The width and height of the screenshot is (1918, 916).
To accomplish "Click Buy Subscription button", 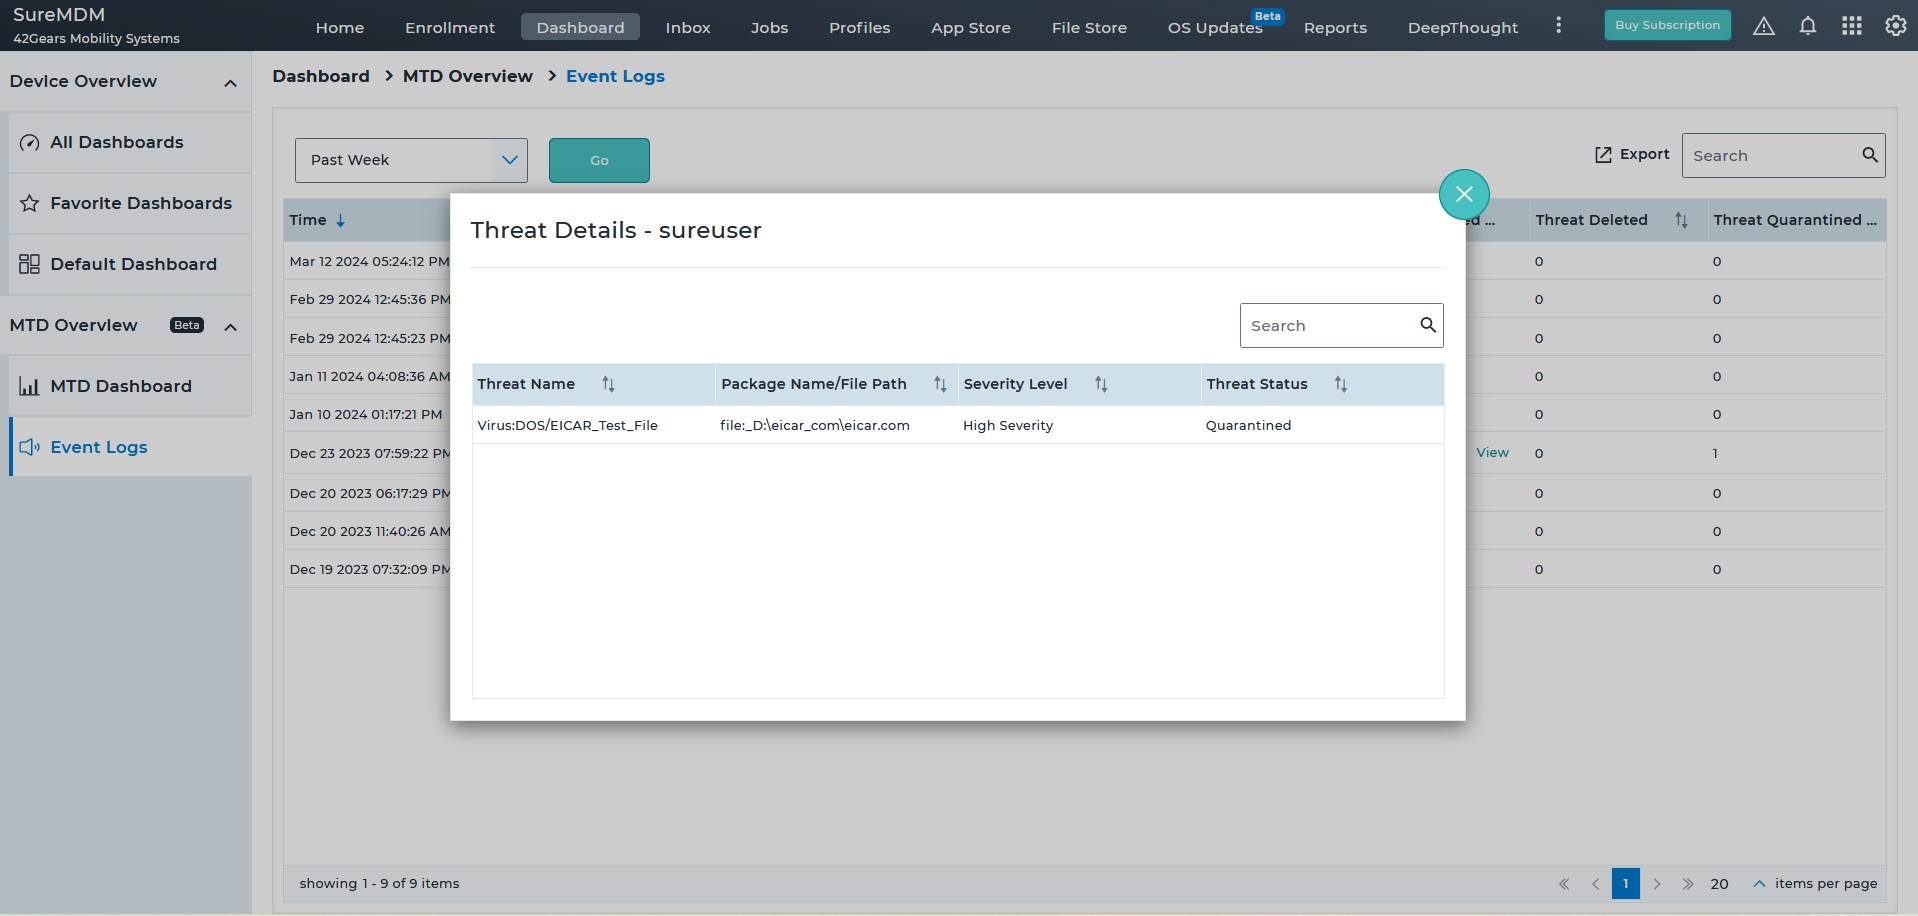I will (1667, 25).
